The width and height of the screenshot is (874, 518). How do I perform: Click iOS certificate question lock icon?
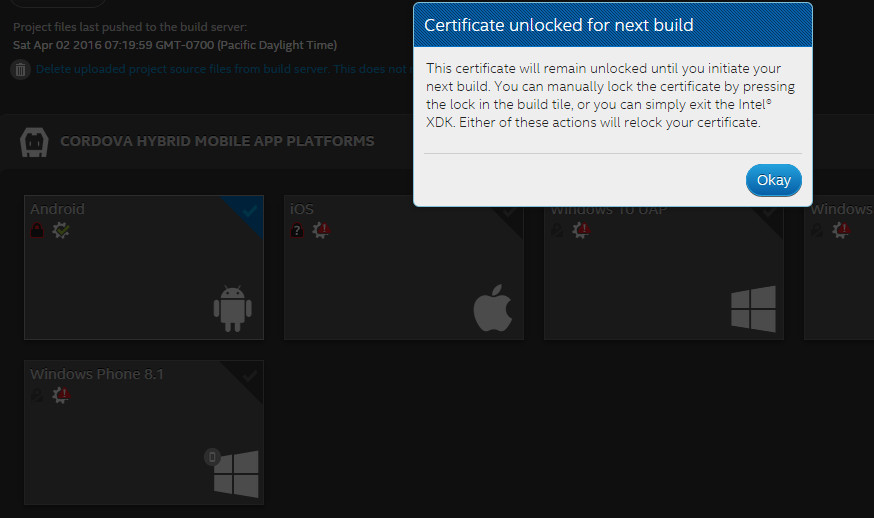click(x=297, y=230)
